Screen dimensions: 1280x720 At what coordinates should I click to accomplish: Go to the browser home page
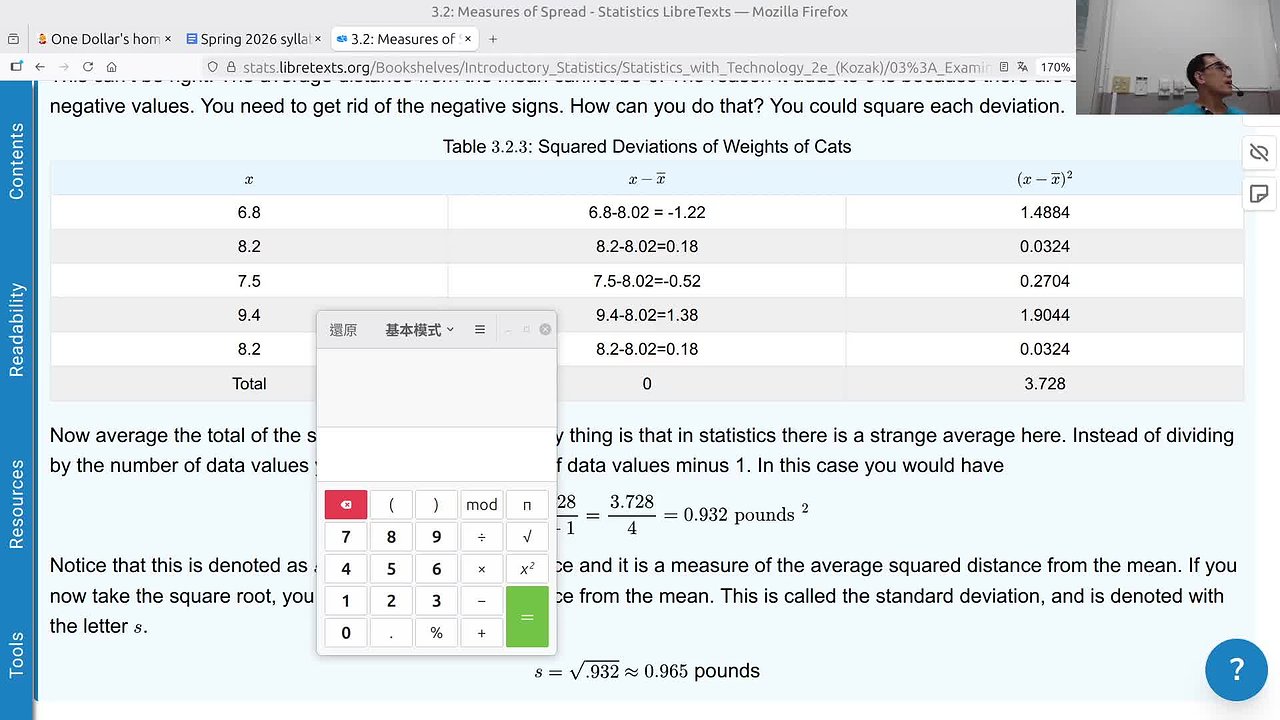(112, 67)
